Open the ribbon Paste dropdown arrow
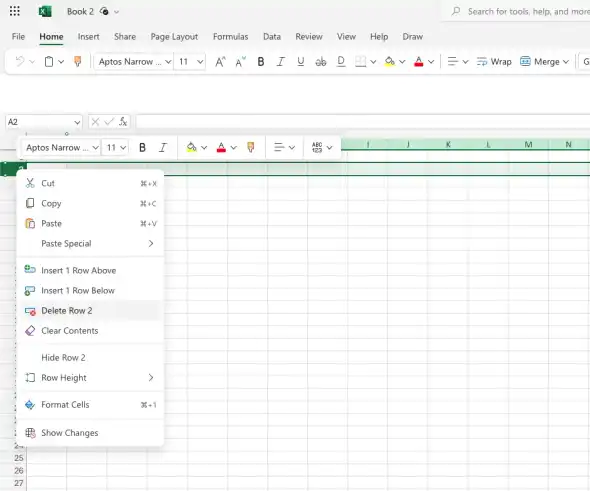 tap(61, 61)
